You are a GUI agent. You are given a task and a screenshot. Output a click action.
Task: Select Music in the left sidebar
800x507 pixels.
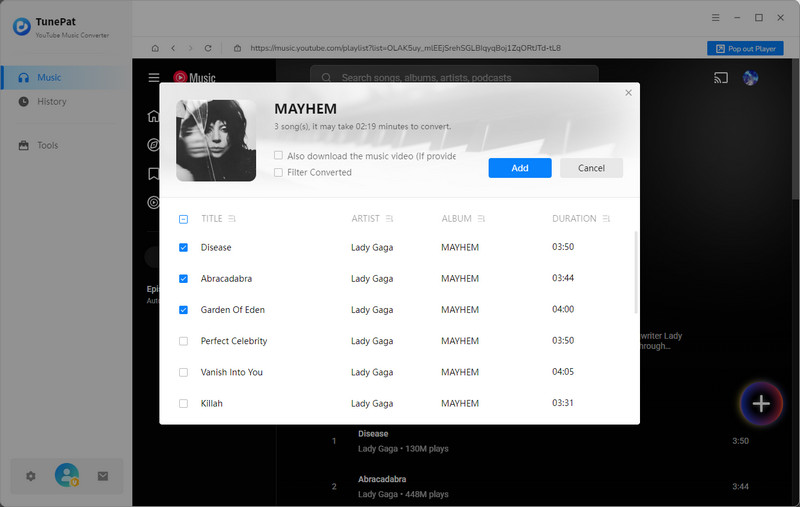66,78
